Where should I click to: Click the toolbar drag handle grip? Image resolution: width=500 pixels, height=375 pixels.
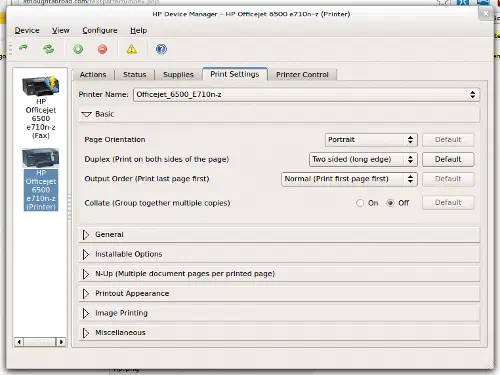coord(11,49)
